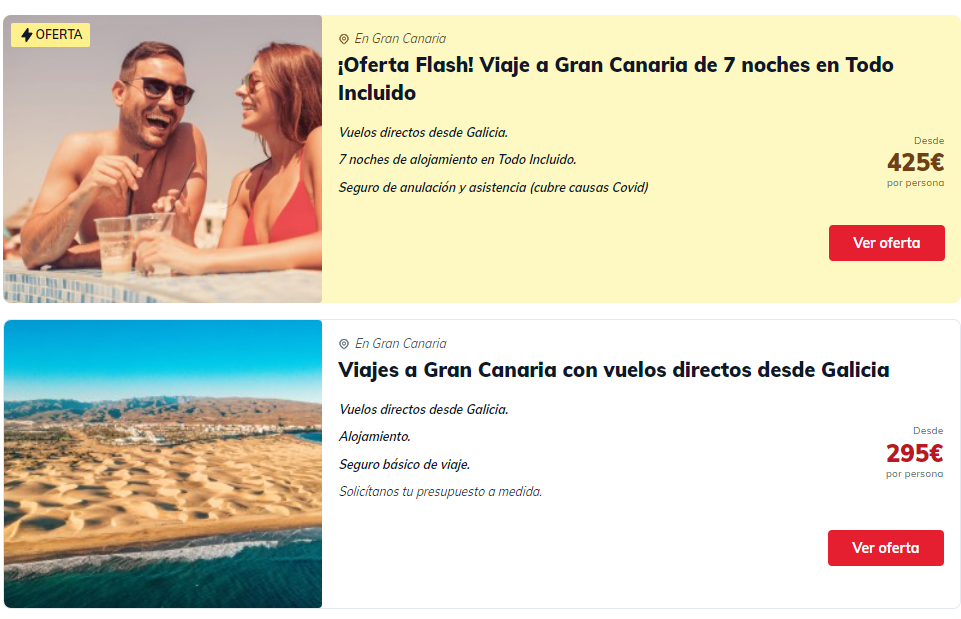The width and height of the screenshot is (961, 619).
Task: Click the location pin icon on second offer
Action: (344, 344)
